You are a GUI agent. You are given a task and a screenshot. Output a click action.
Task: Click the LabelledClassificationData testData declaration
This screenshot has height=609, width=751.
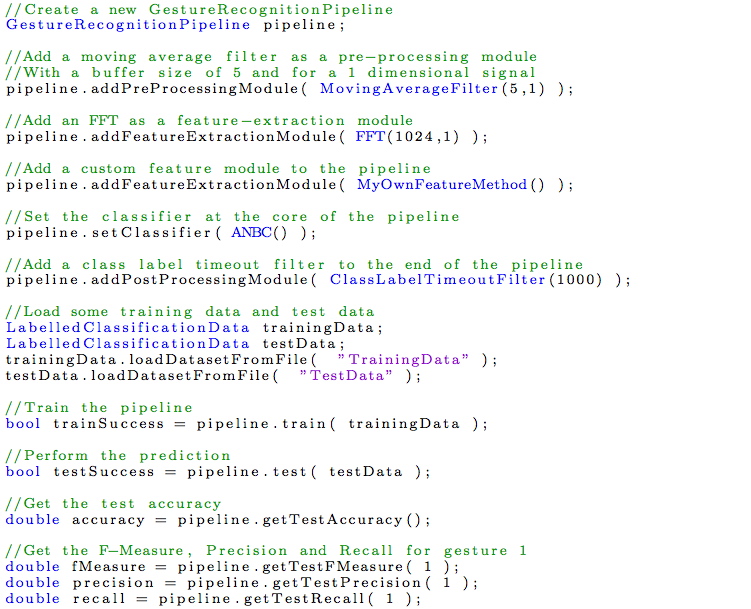[175, 344]
